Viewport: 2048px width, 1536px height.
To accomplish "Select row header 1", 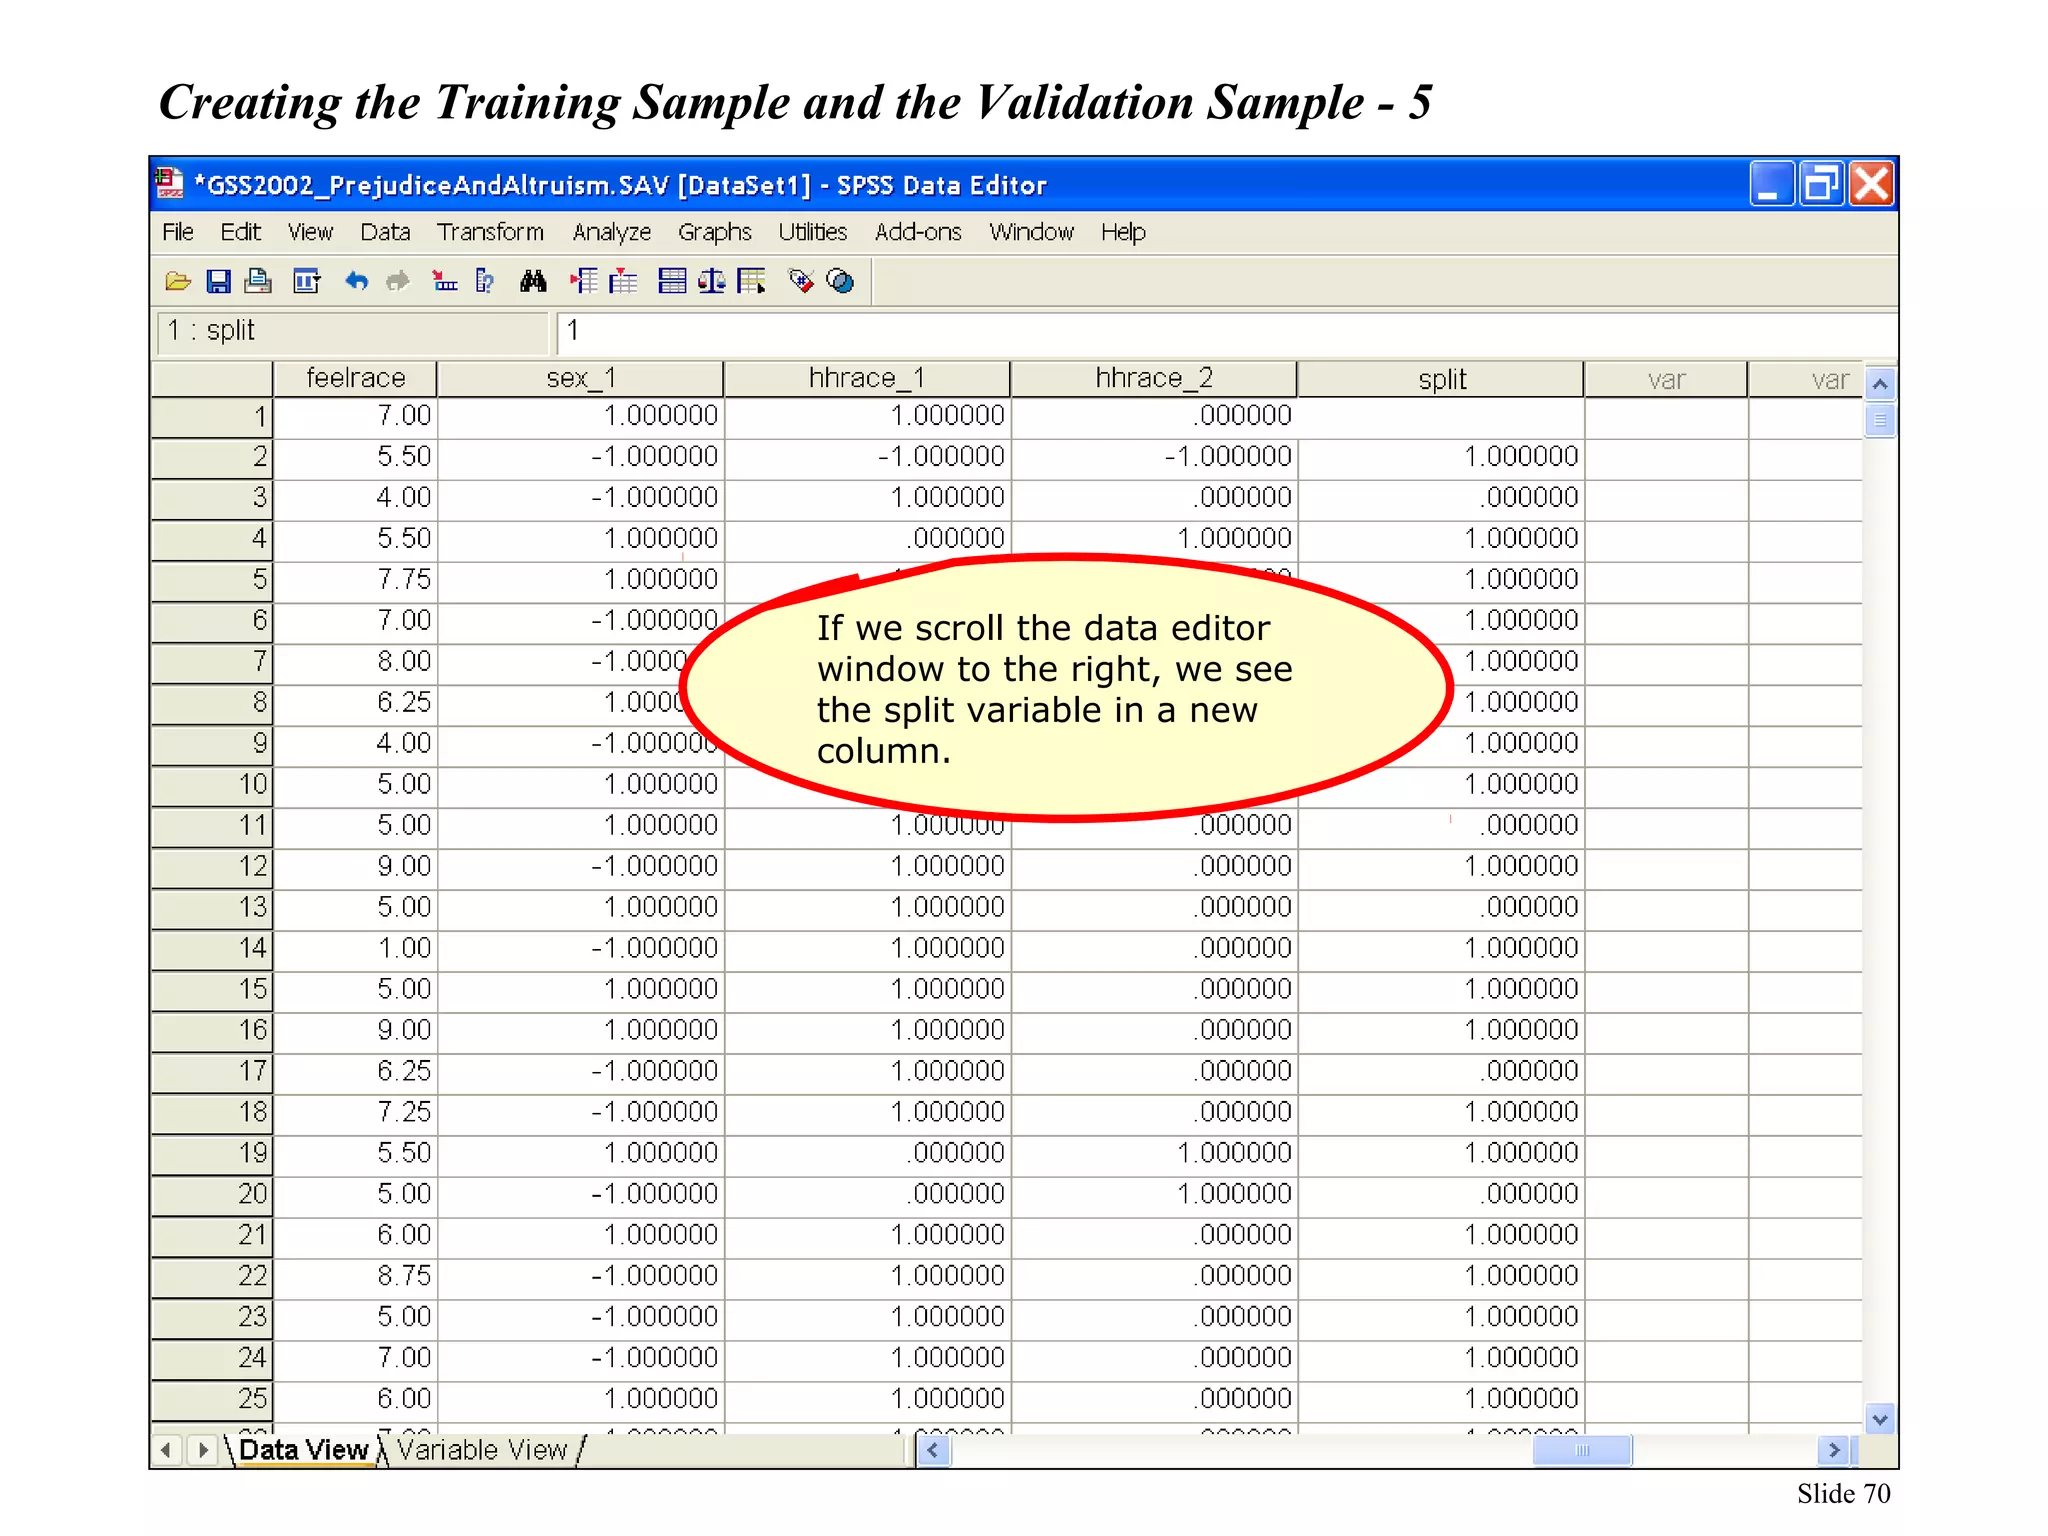I will 211,416.
